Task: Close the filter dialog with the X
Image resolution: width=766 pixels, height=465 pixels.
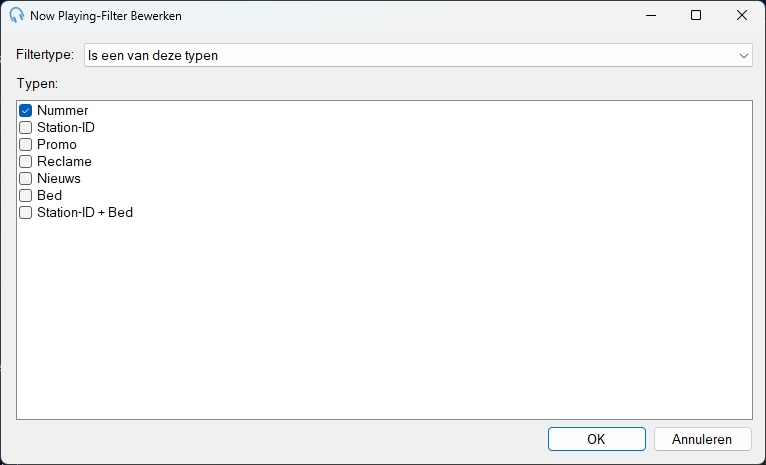Action: coord(742,15)
